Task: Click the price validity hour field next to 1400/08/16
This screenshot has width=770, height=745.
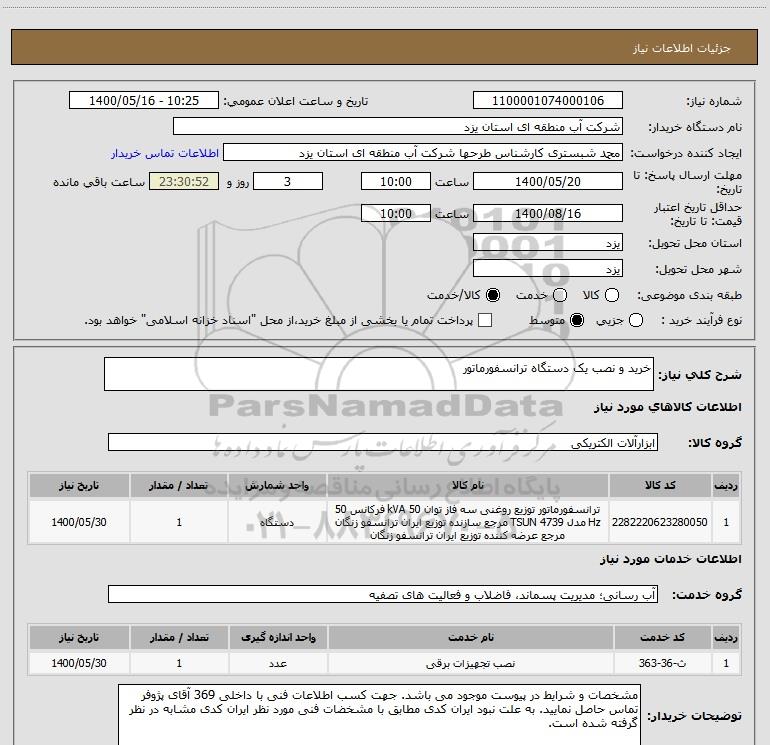Action: pos(396,214)
